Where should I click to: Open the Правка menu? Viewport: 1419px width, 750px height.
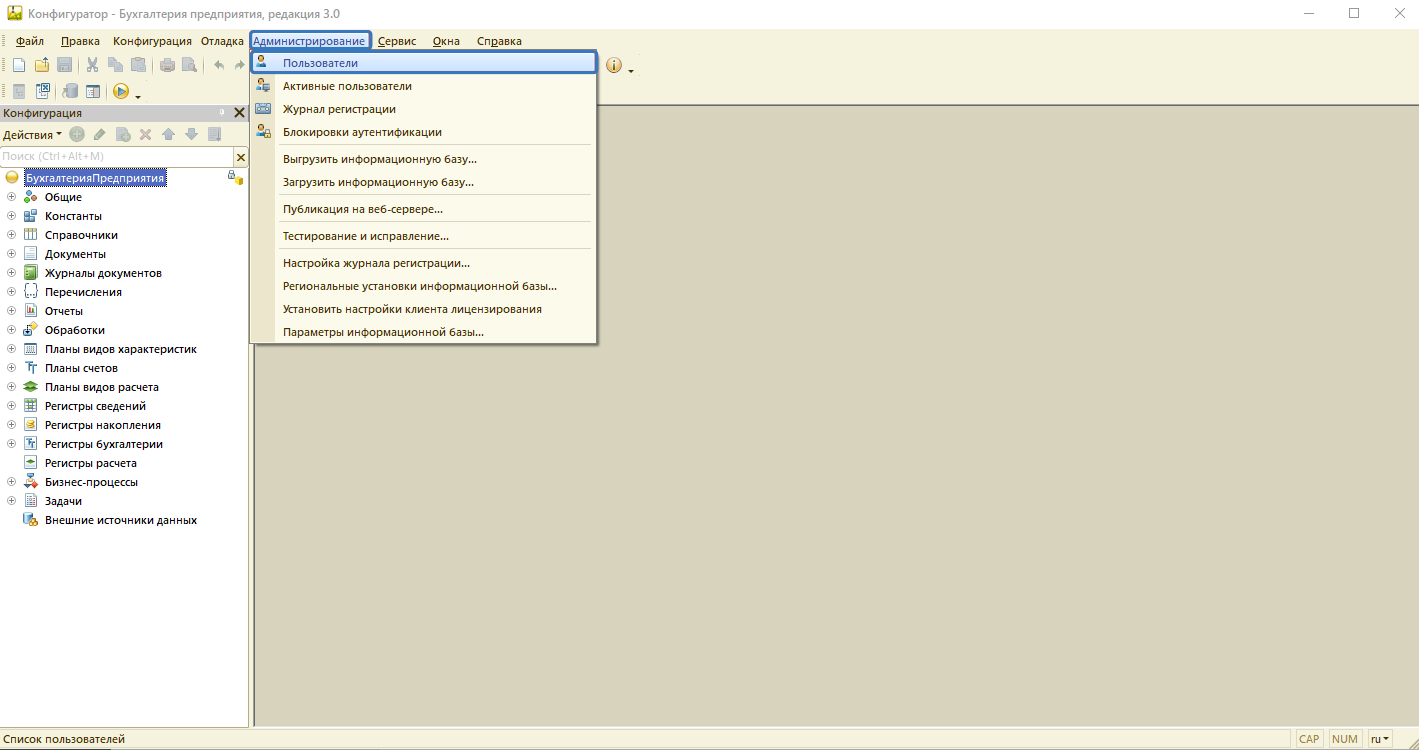(x=80, y=41)
